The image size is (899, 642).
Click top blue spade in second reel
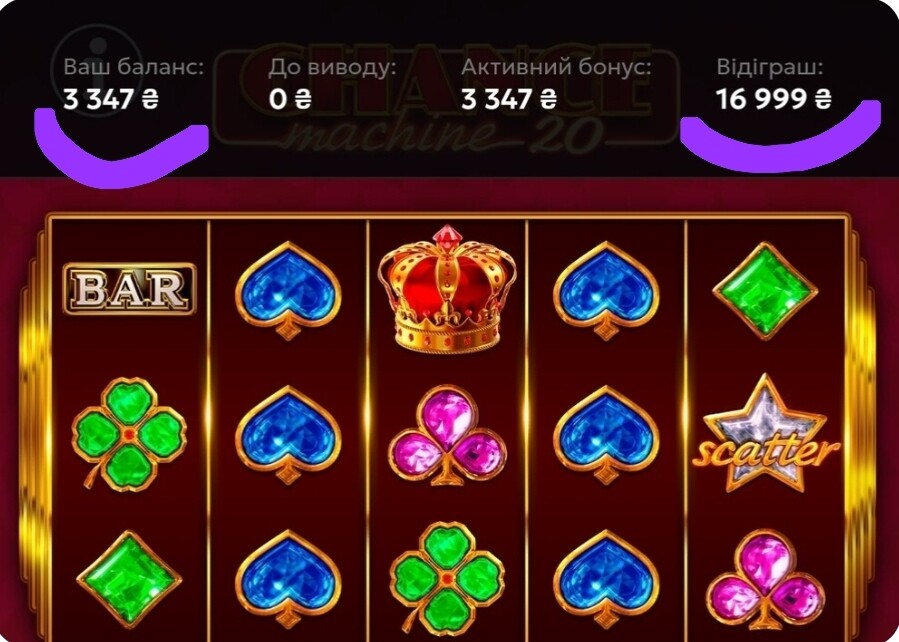pos(288,291)
